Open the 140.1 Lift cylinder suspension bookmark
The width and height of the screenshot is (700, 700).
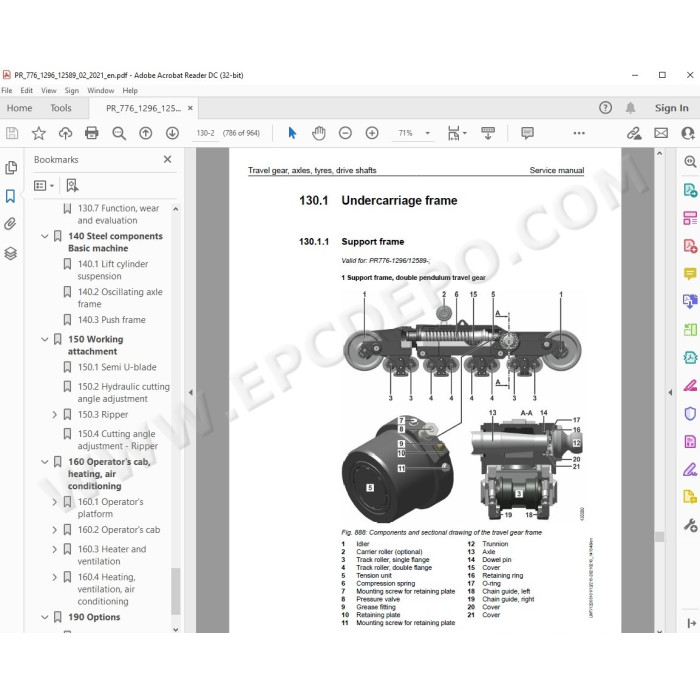(113, 270)
